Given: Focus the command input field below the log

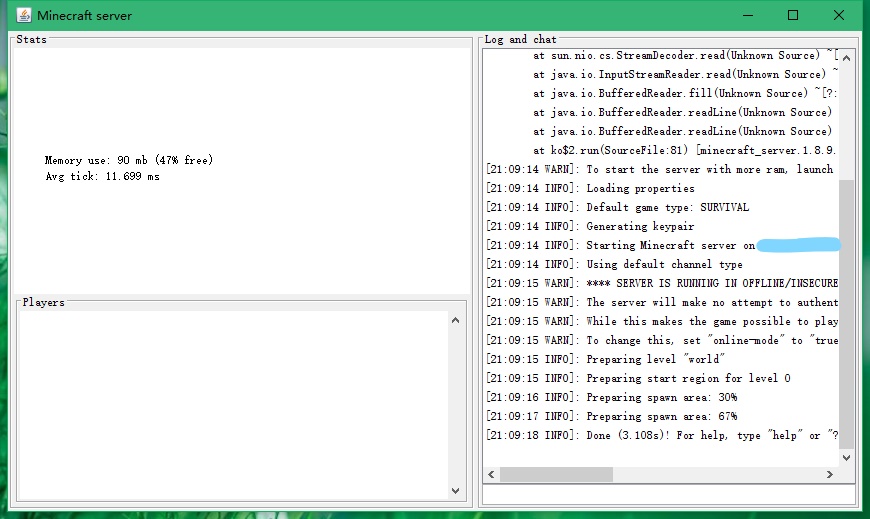Looking at the screenshot, I should coord(668,494).
